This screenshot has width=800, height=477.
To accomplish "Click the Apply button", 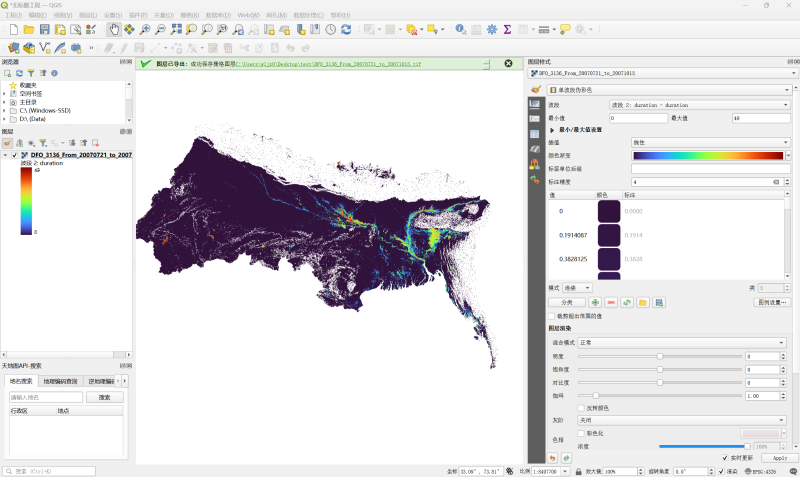I will click(780, 458).
